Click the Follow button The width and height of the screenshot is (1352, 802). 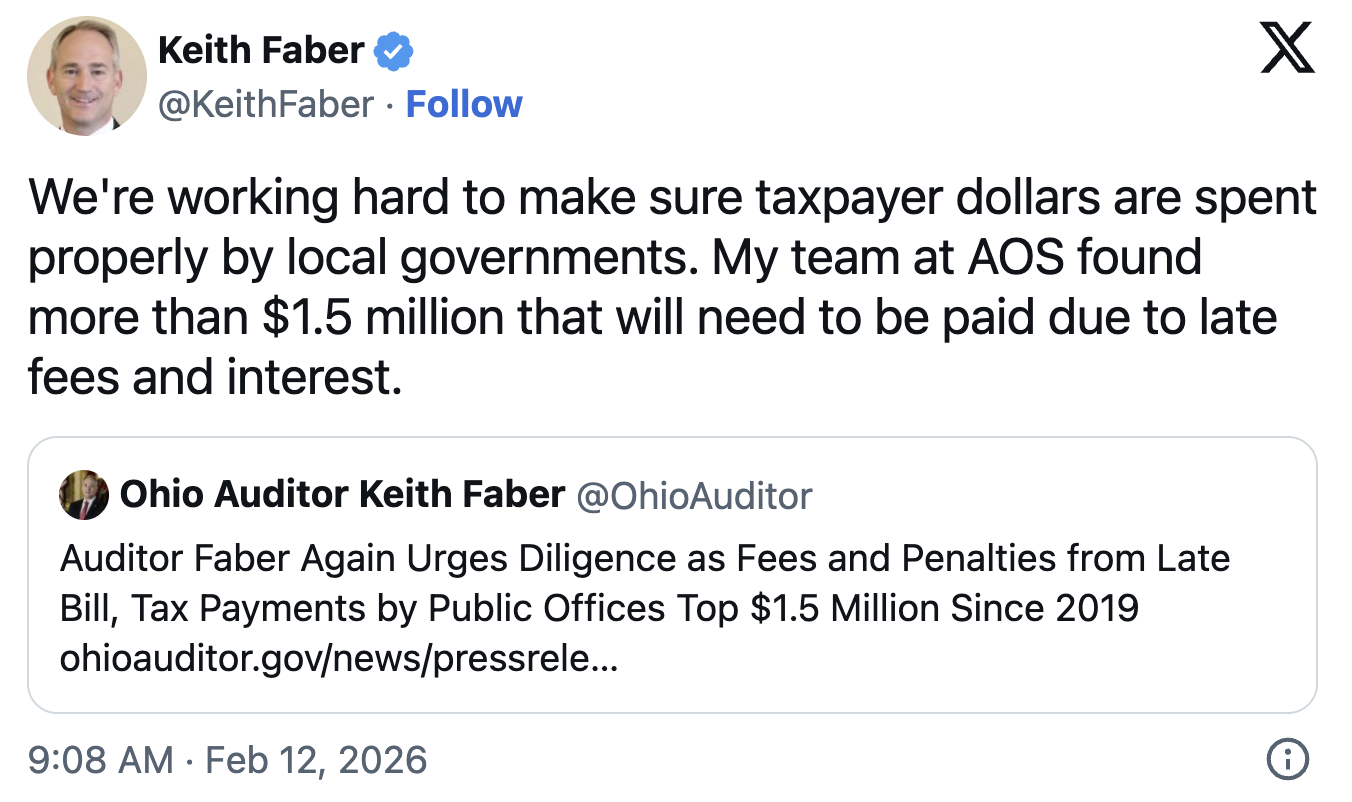pyautogui.click(x=464, y=103)
